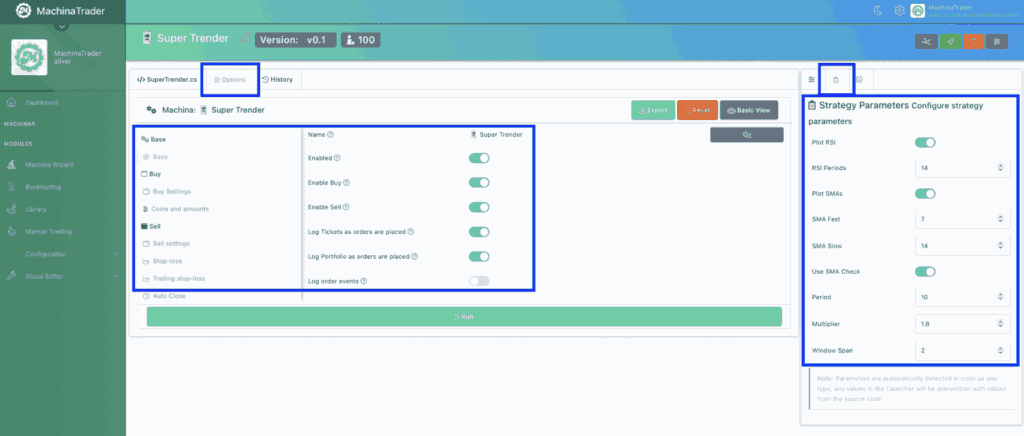Screen dimensions: 1024x436
Task: Click SMA Fast stepper arrows
Action: point(1000,219)
